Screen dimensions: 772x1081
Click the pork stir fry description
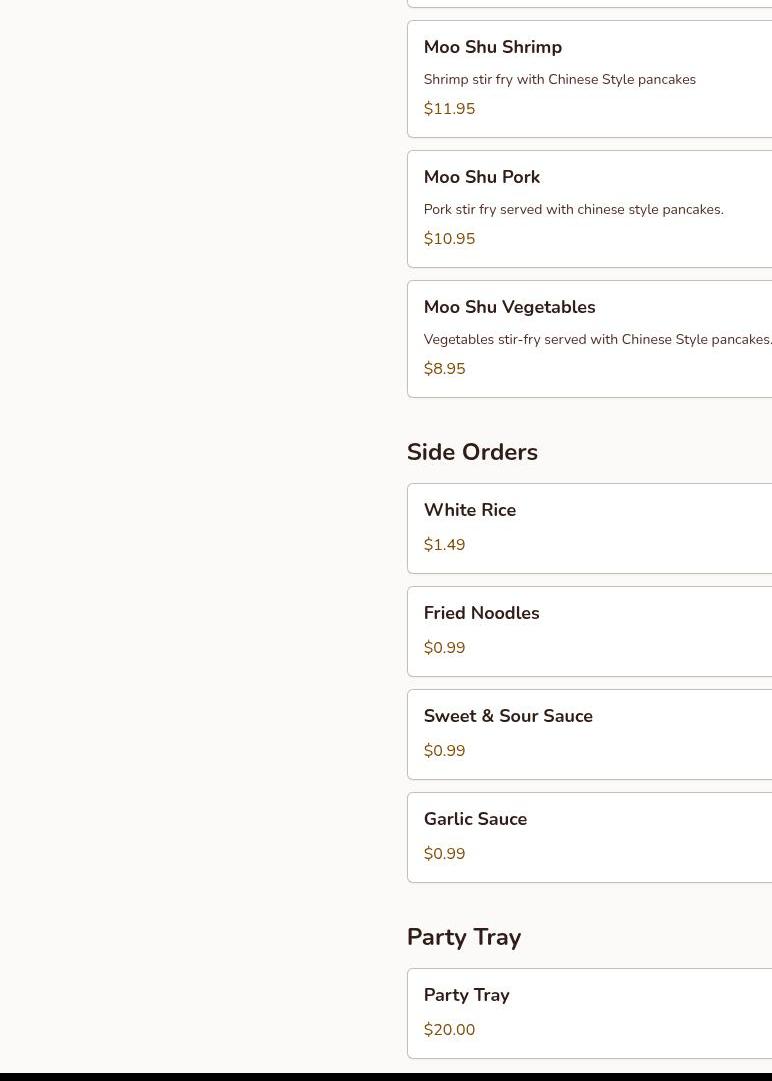coord(573,210)
